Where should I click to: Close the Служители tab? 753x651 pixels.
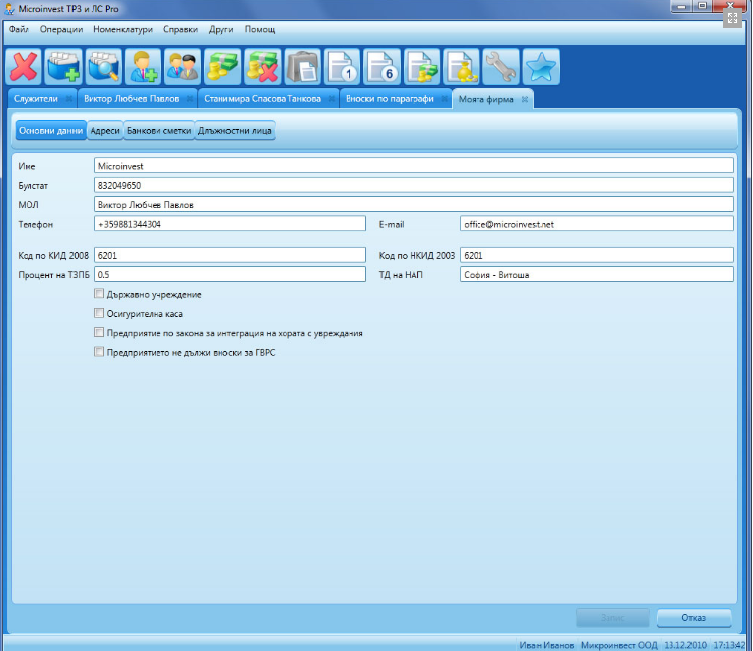tap(68, 99)
